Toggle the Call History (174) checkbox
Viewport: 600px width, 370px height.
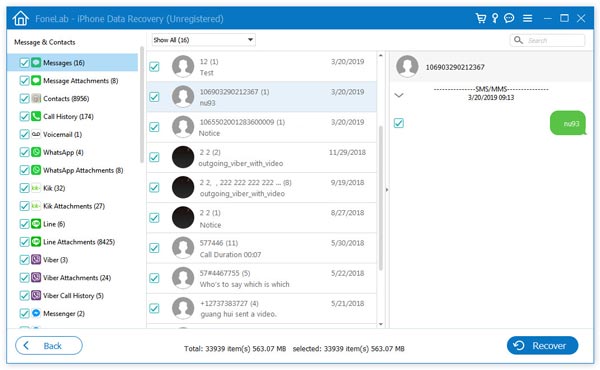(24, 116)
